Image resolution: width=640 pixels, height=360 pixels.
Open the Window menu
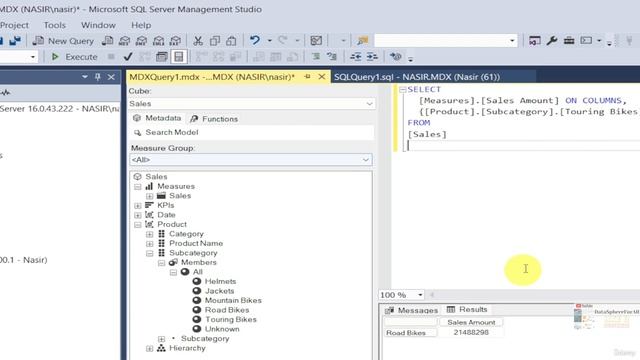[x=98, y=25]
